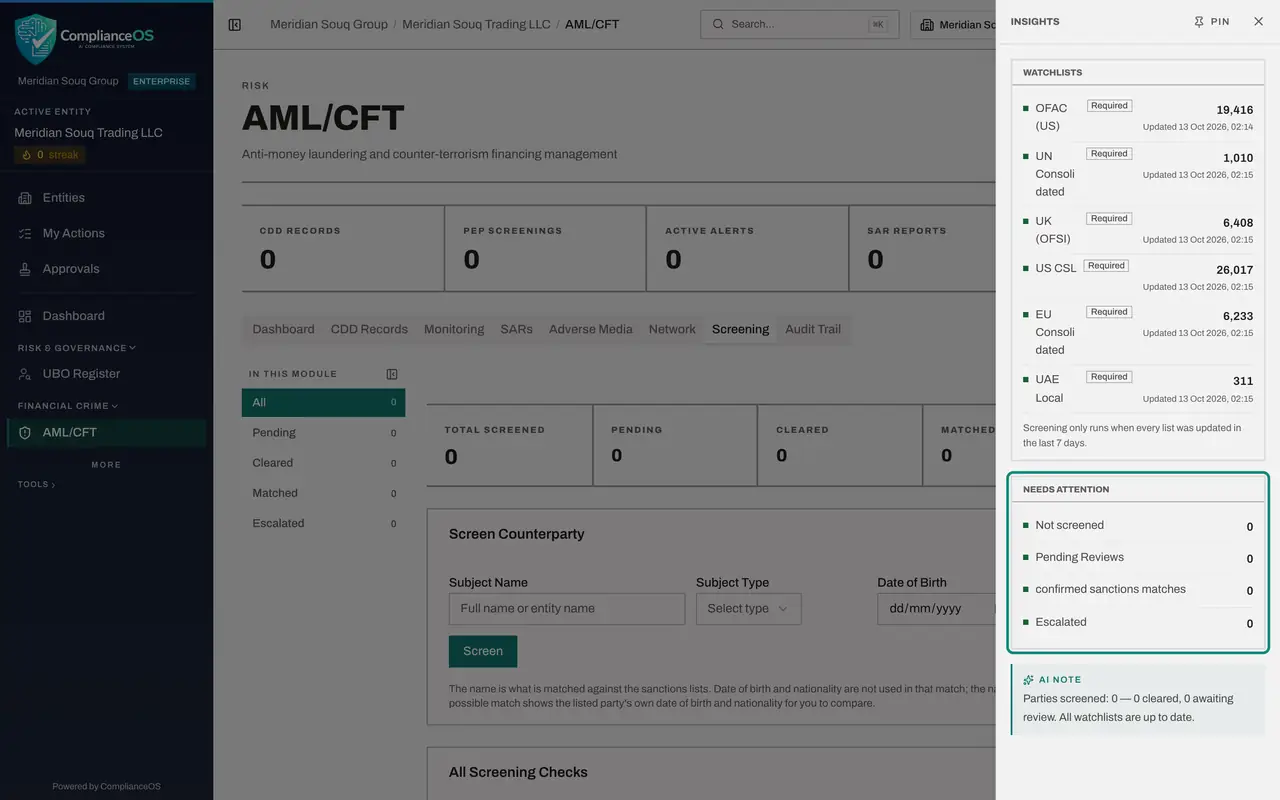
Task: Click the green Screen button
Action: click(483, 651)
